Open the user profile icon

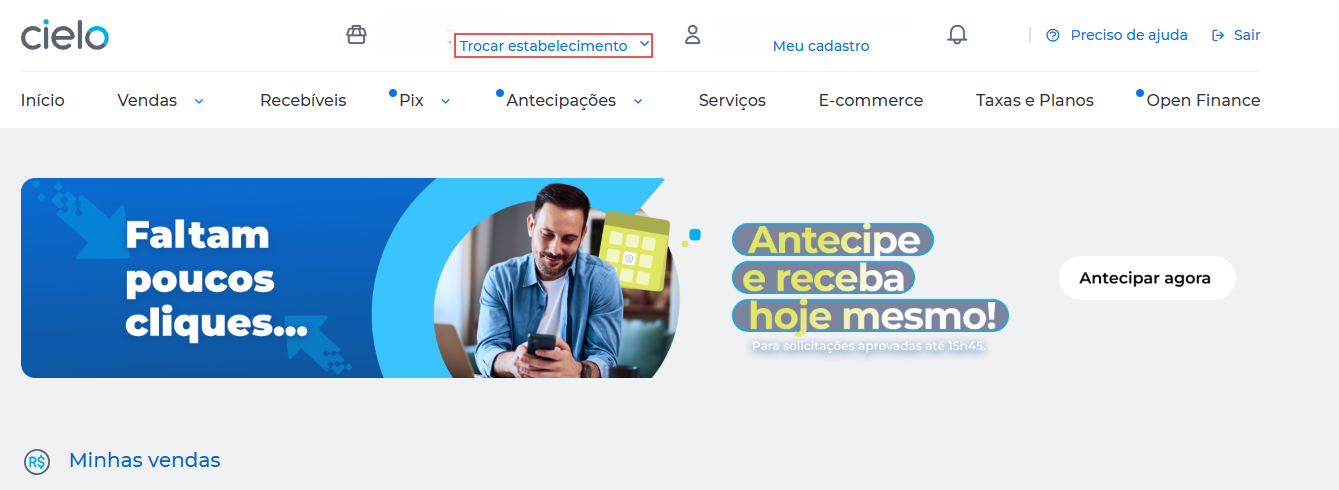pyautogui.click(x=692, y=35)
